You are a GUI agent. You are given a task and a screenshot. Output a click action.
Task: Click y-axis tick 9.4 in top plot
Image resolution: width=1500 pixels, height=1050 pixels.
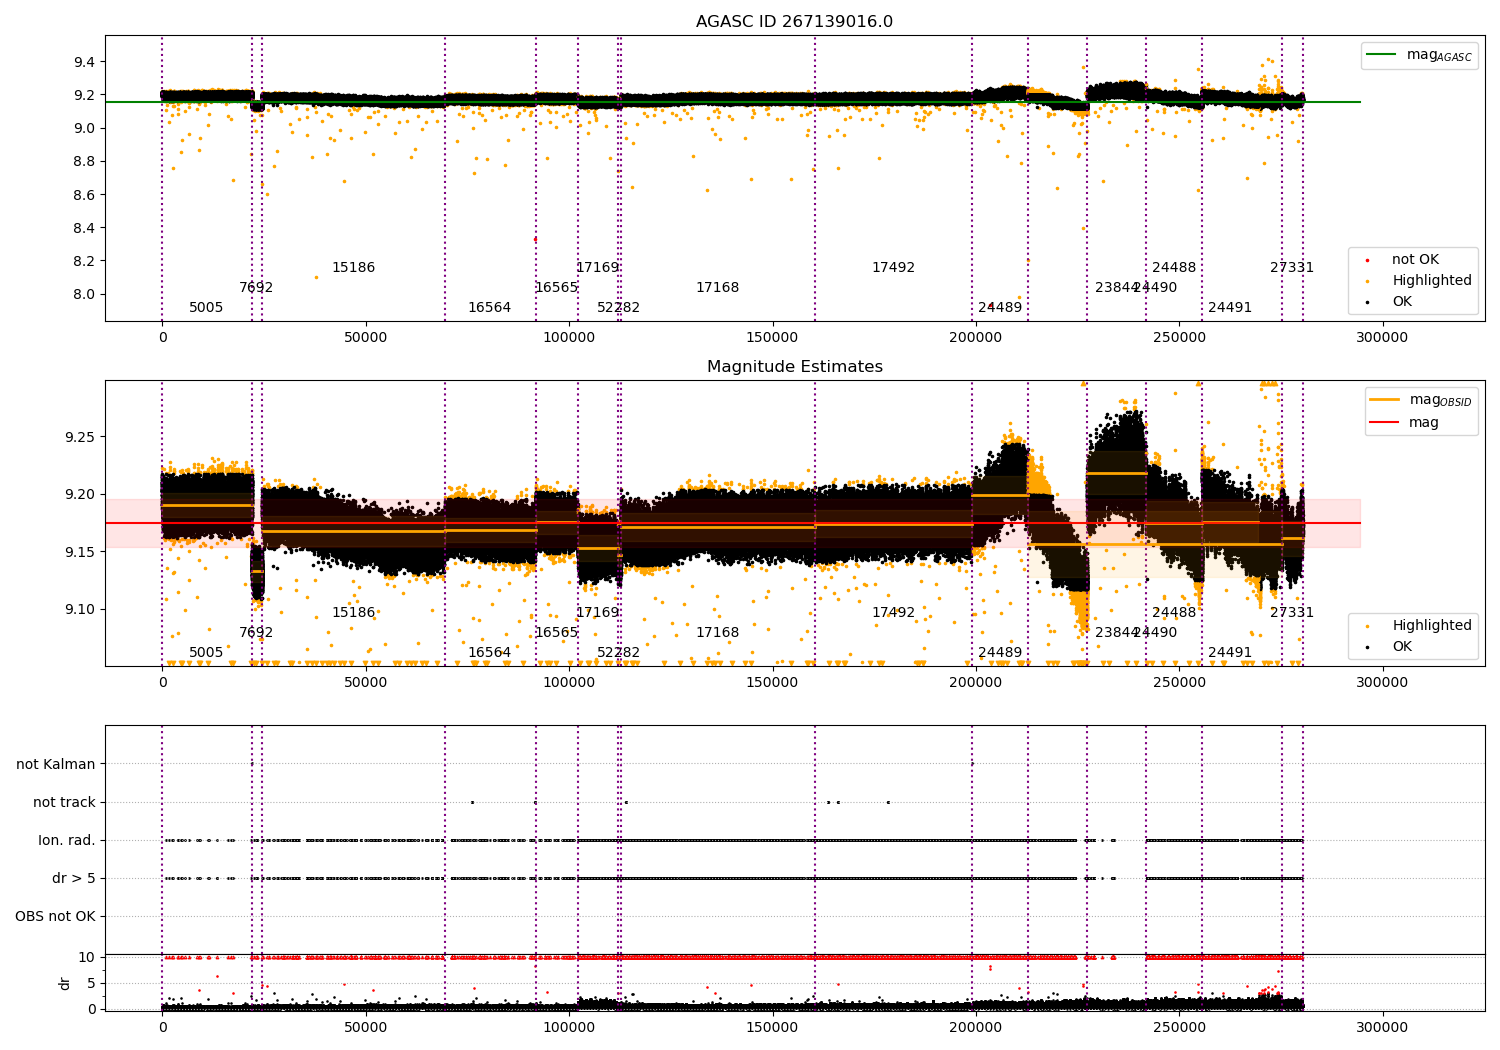tap(84, 62)
